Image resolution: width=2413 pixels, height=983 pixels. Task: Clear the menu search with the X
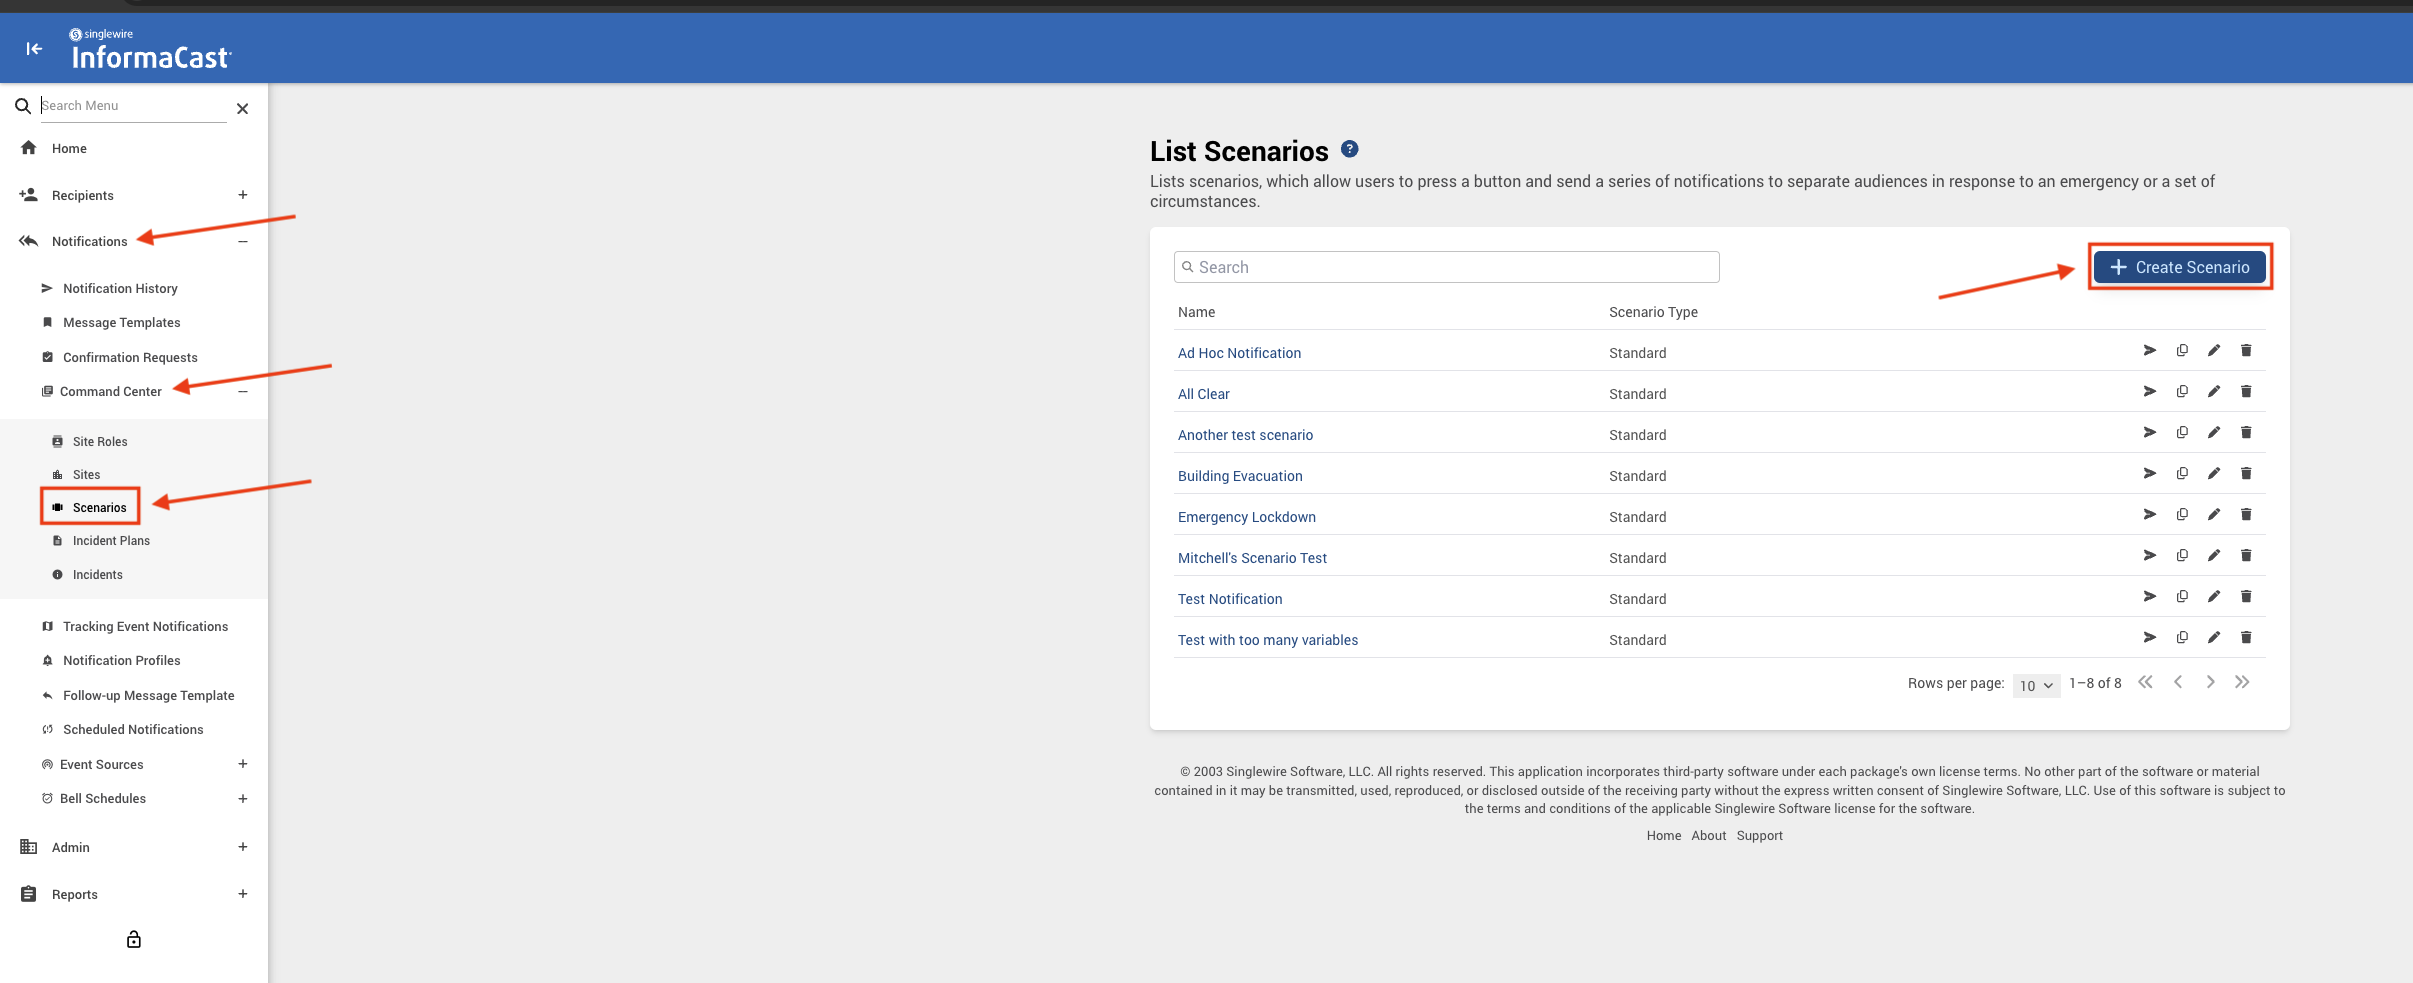click(242, 108)
